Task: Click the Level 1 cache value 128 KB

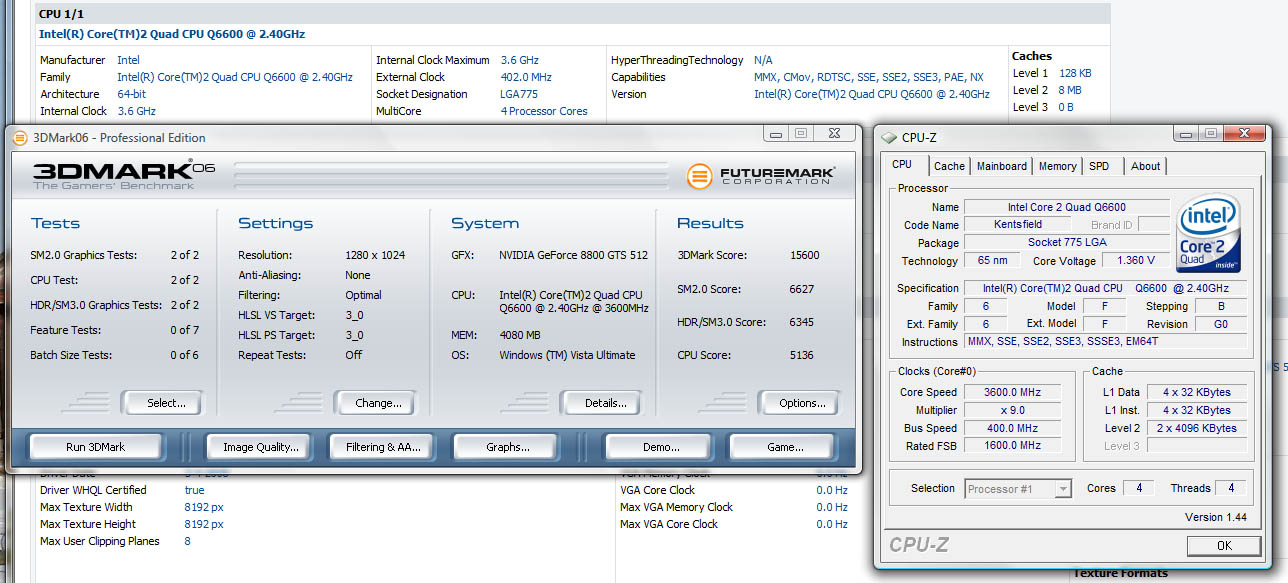Action: point(1075,73)
